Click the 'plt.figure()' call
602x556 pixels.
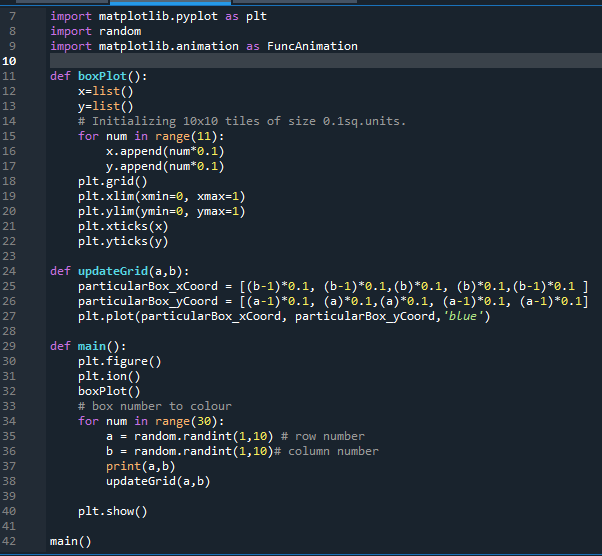coord(120,361)
